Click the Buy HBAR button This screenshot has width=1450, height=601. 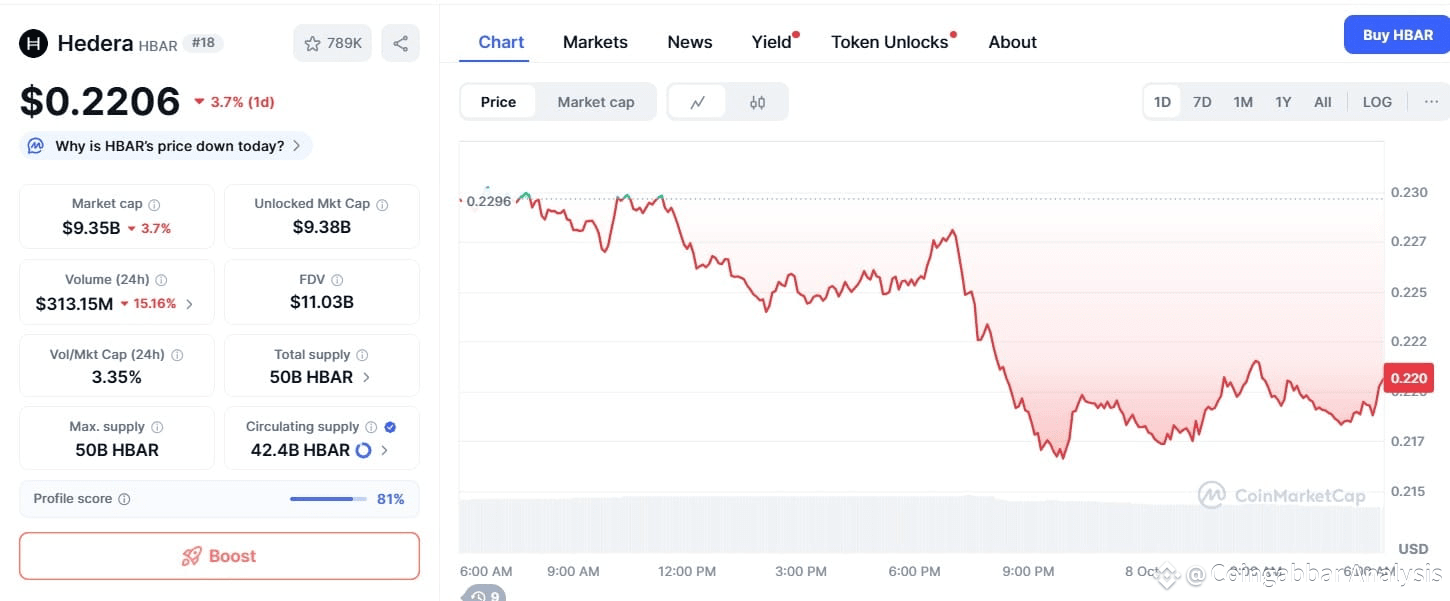pos(1397,35)
